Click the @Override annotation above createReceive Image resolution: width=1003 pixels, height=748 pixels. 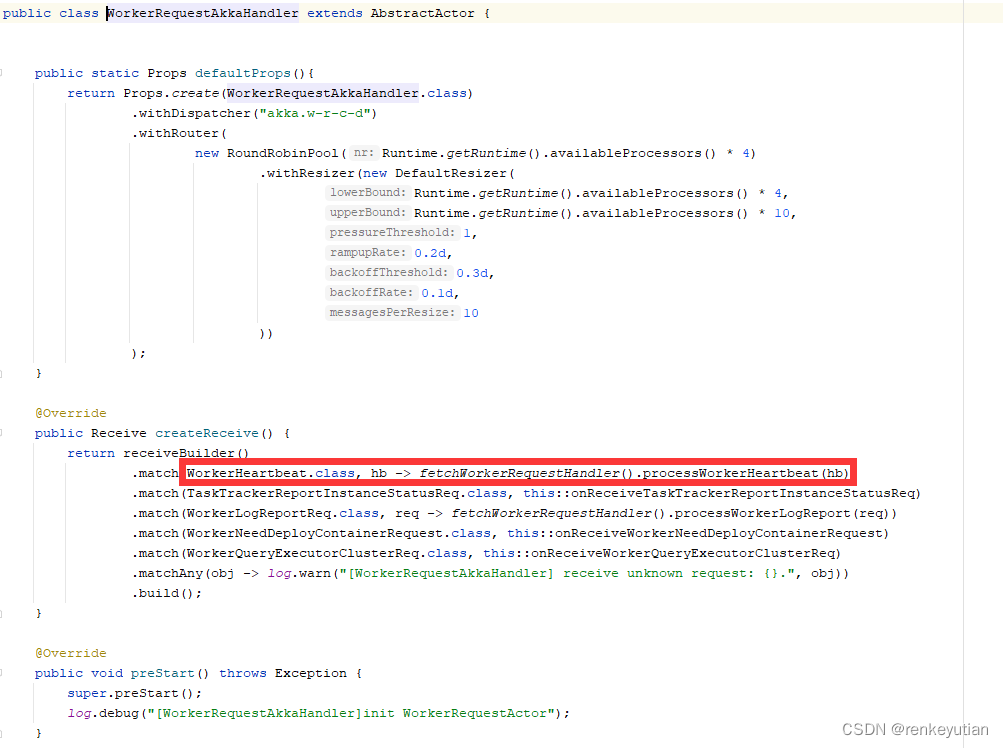point(71,413)
